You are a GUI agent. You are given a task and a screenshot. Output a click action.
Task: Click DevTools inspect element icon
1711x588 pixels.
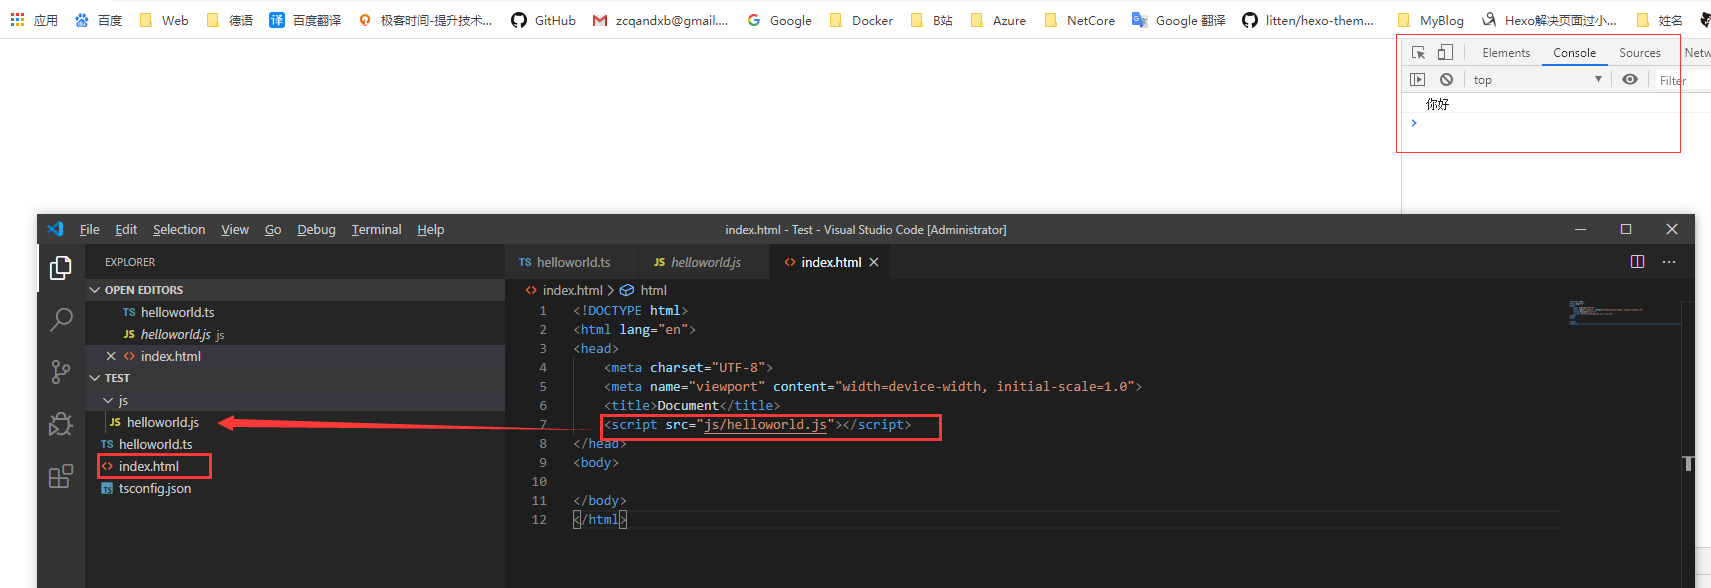click(x=1418, y=53)
